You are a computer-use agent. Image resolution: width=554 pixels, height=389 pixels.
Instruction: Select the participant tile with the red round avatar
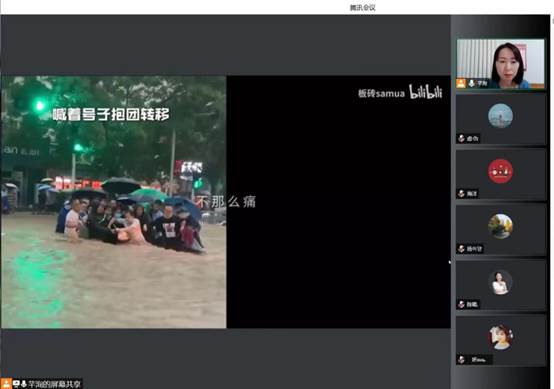(500, 175)
